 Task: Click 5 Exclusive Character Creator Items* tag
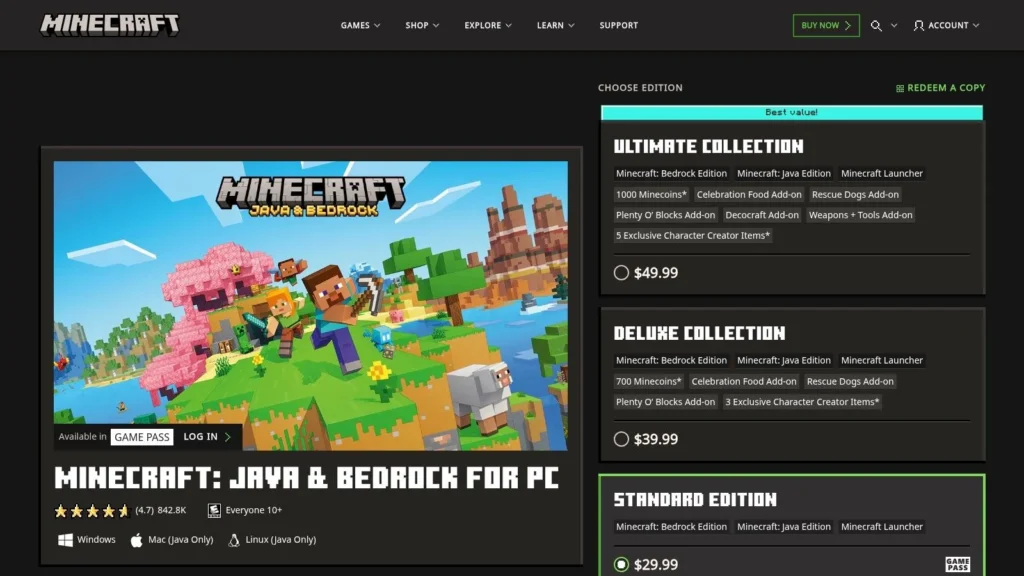click(693, 235)
